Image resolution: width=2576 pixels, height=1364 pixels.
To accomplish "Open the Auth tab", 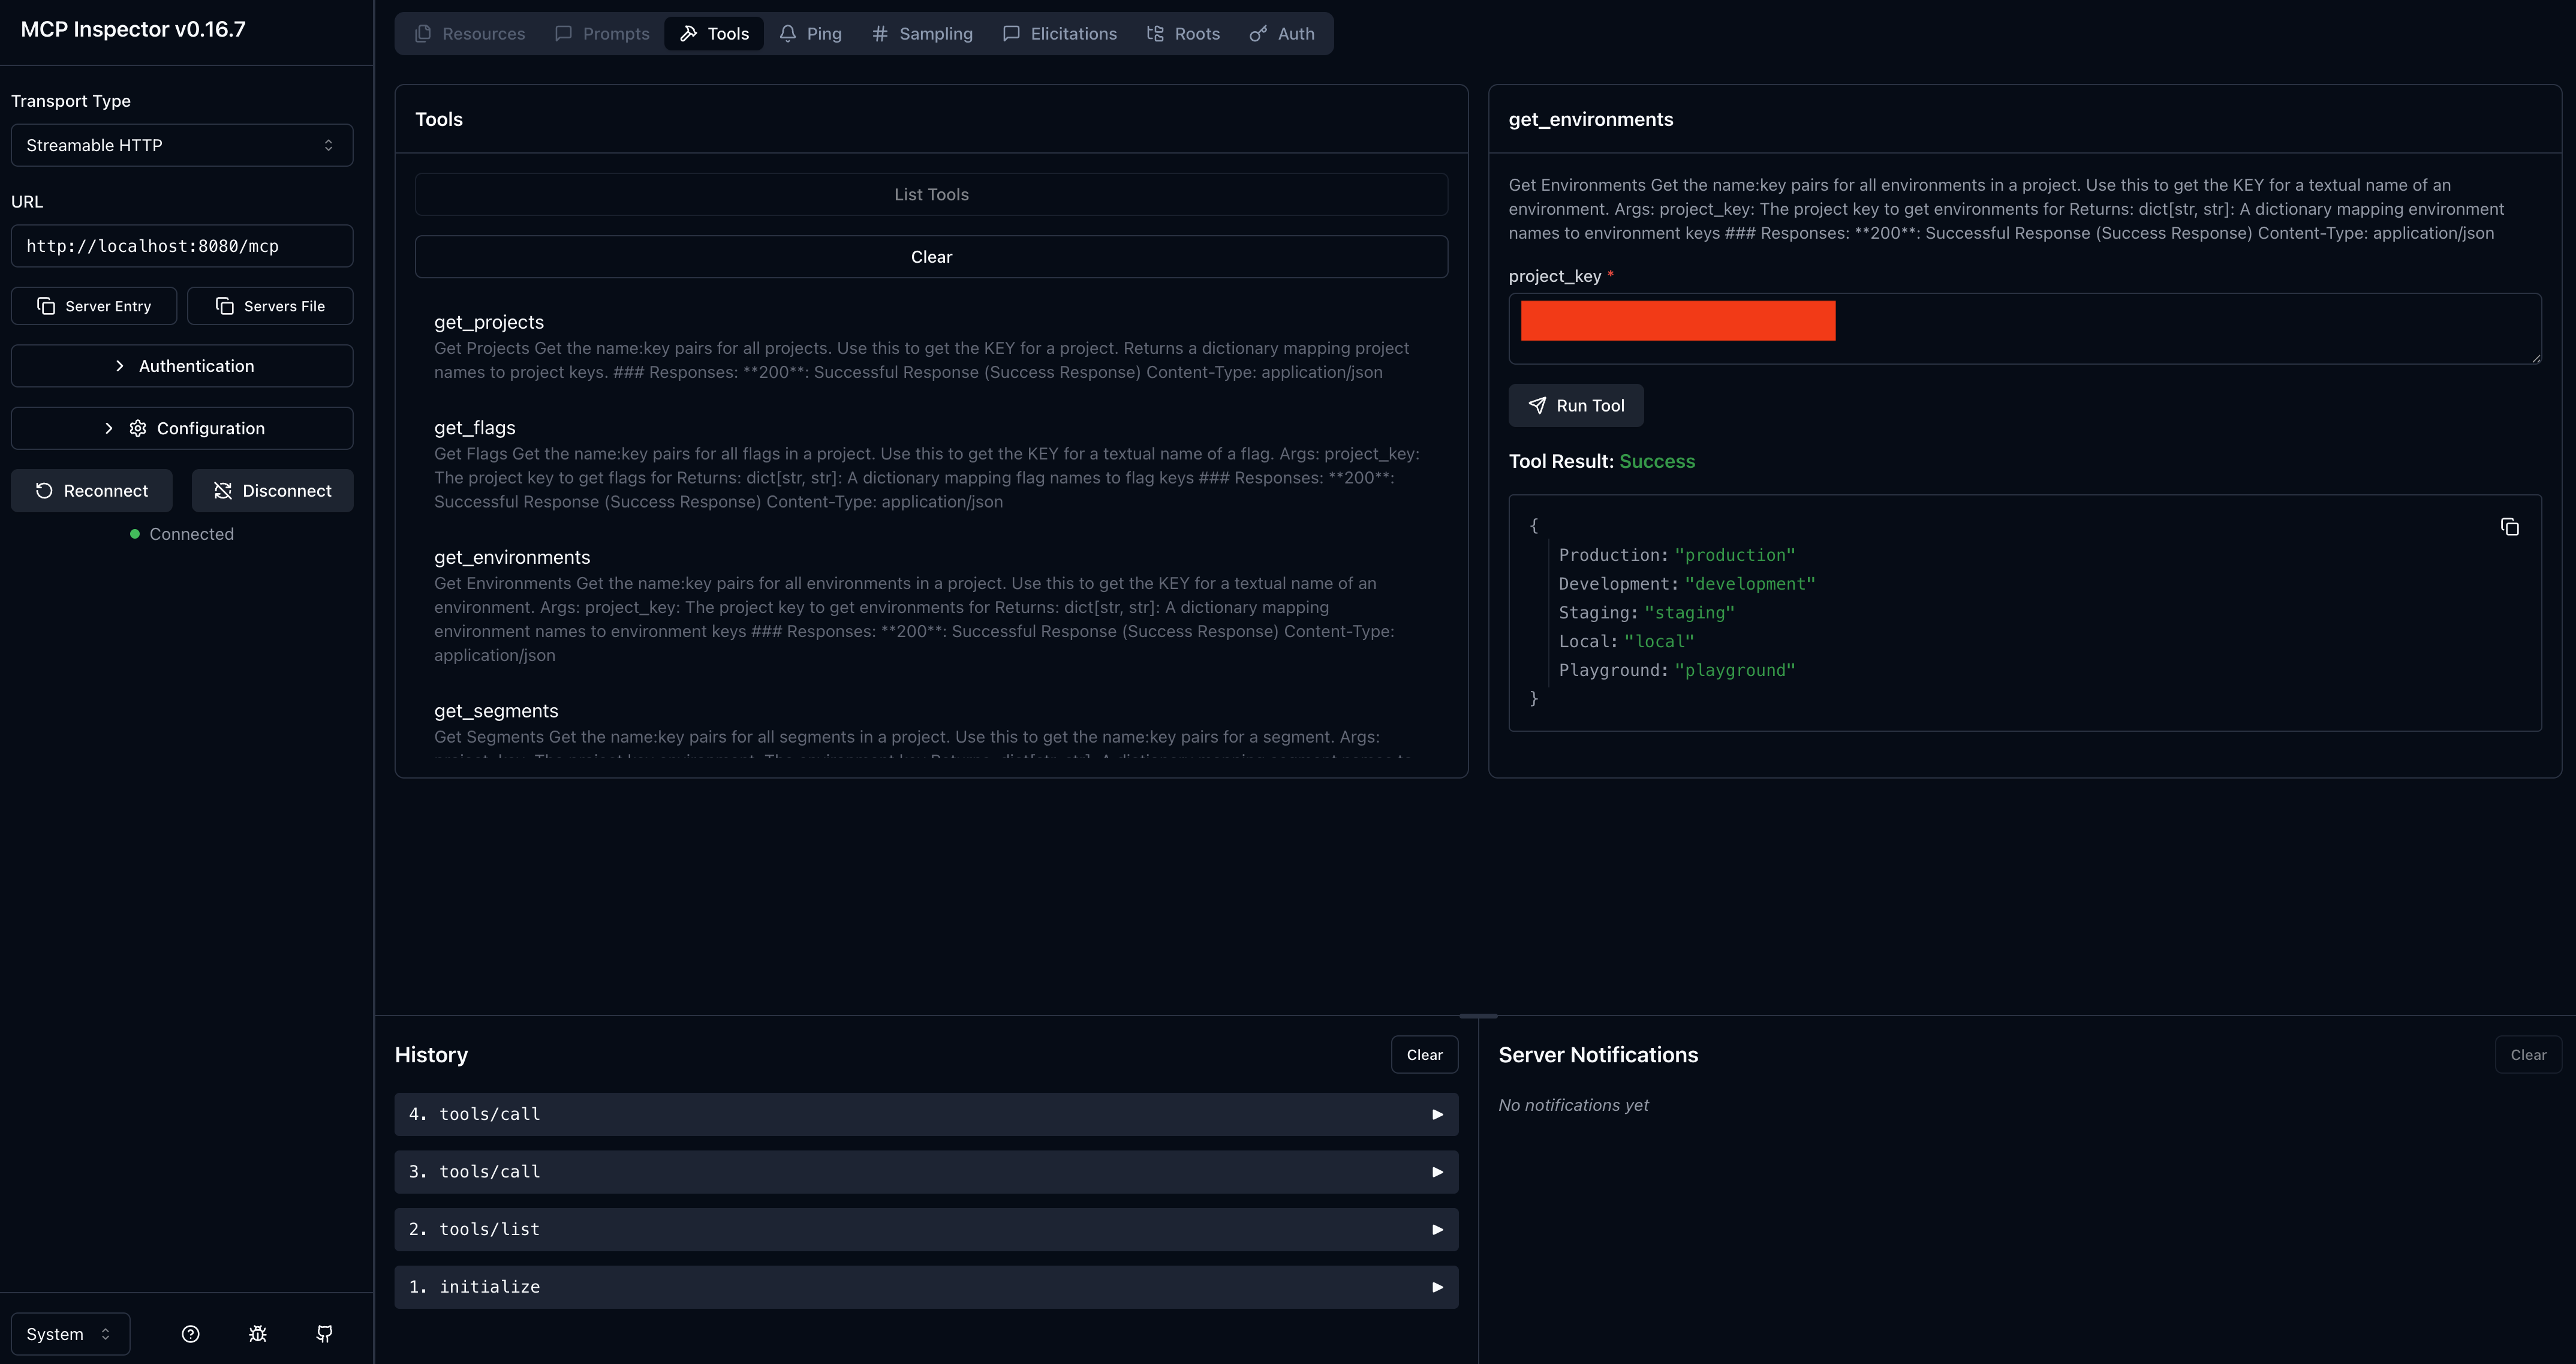I will pyautogui.click(x=1282, y=33).
